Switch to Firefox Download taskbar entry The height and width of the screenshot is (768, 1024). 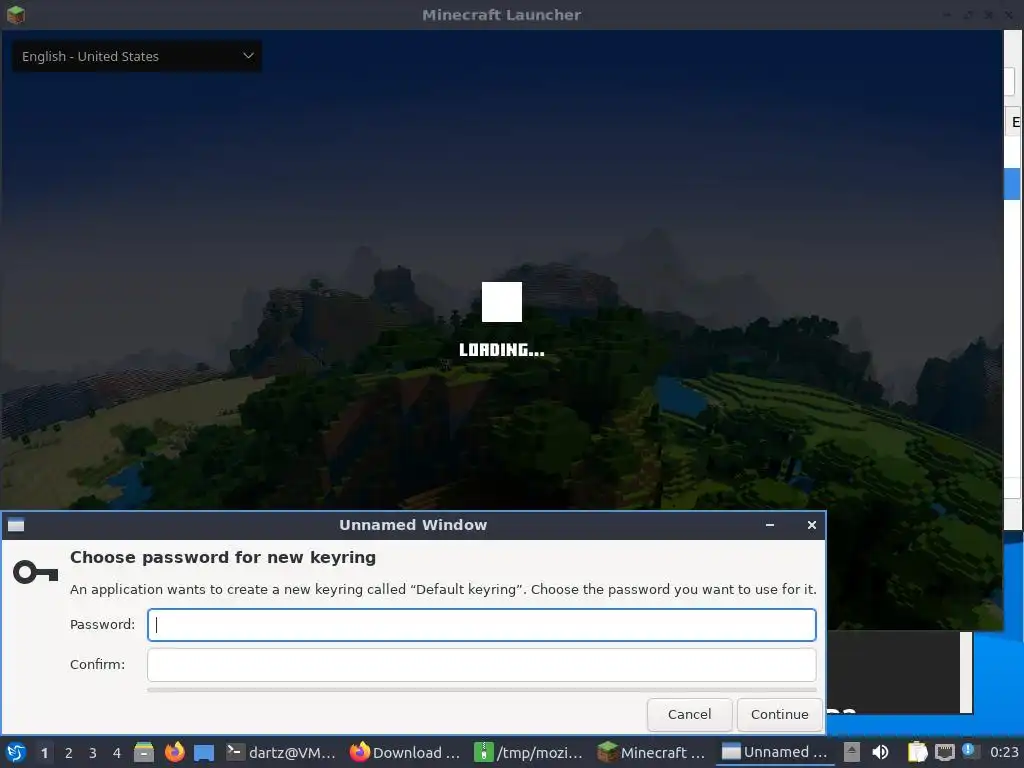tap(406, 752)
